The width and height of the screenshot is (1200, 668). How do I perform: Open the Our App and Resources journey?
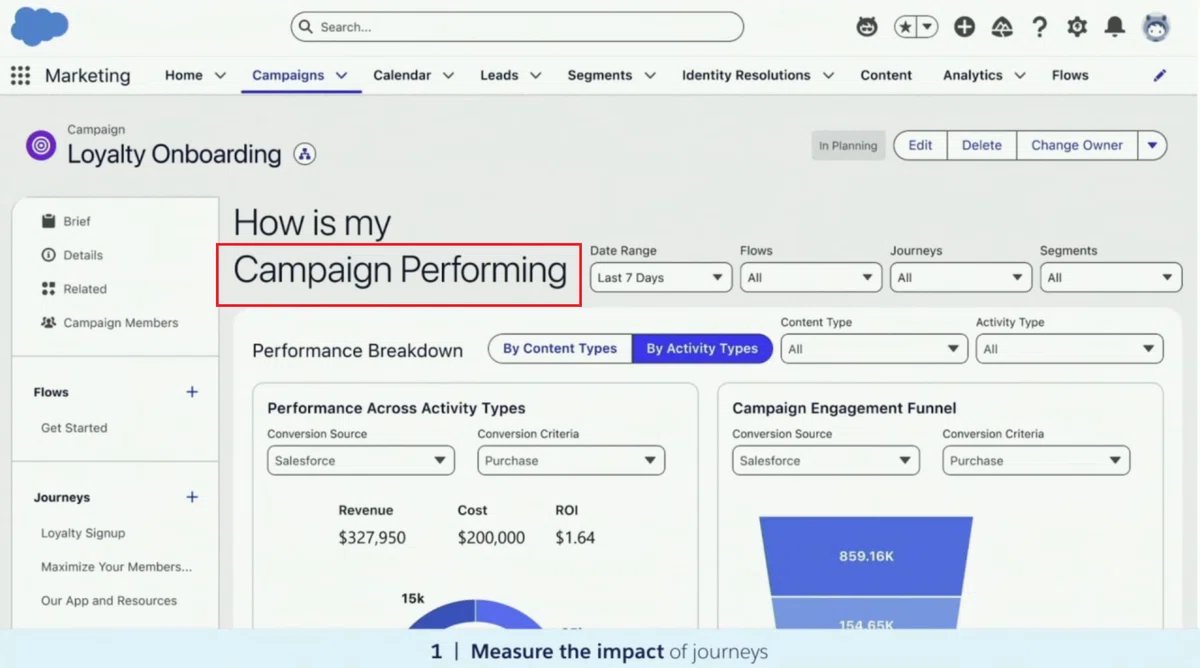pyautogui.click(x=109, y=601)
